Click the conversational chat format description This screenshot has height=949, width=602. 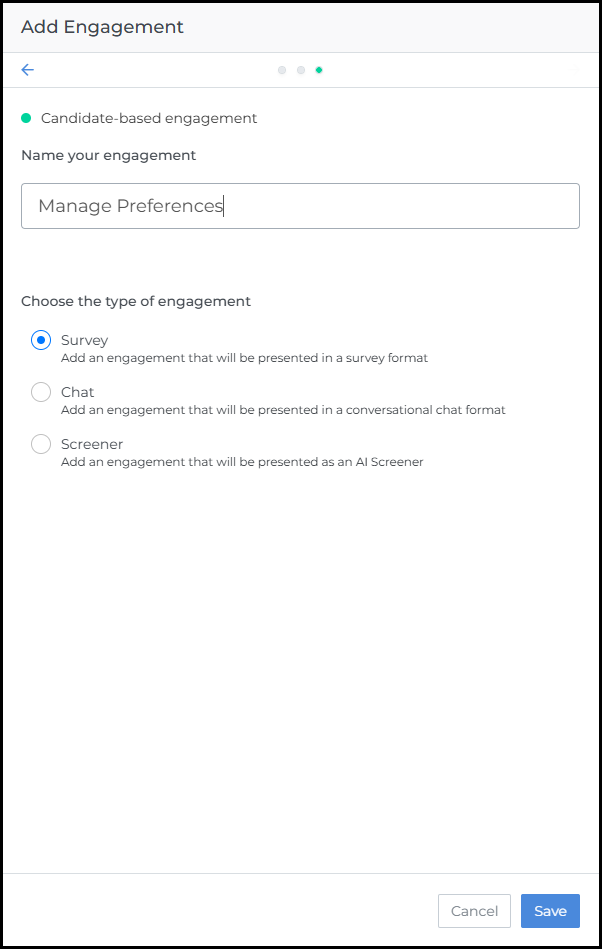click(283, 410)
